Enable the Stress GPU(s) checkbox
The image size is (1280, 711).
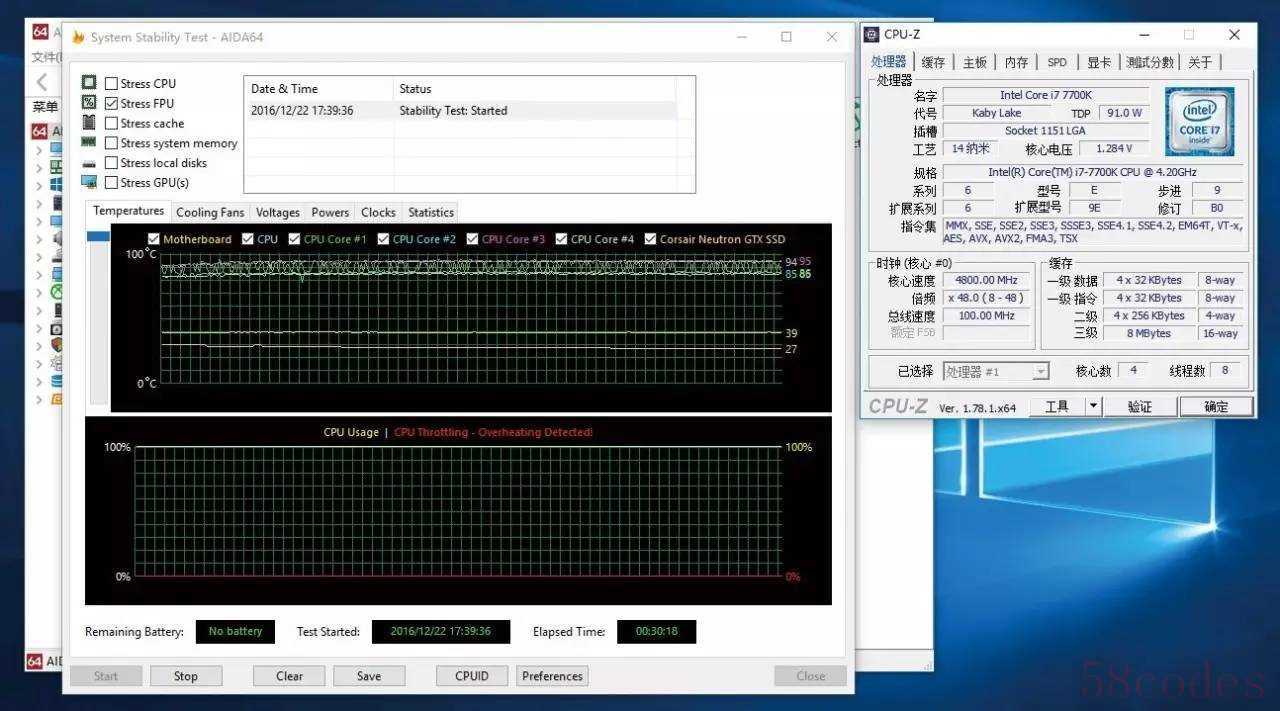(111, 183)
